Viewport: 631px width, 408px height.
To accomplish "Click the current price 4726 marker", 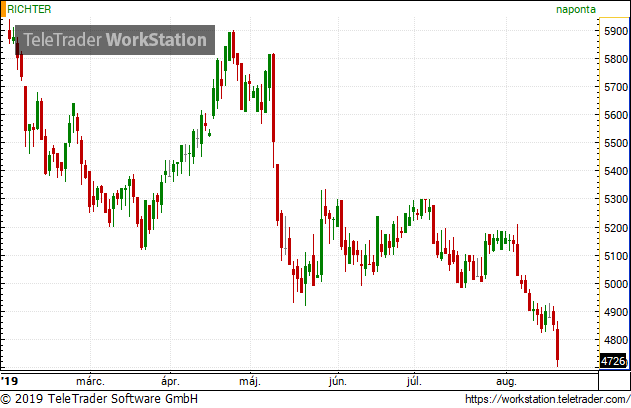I will coord(613,361).
